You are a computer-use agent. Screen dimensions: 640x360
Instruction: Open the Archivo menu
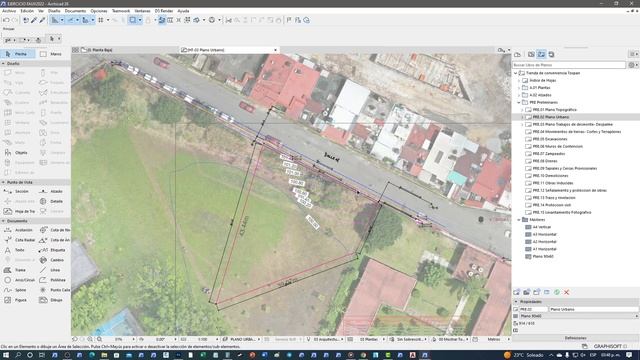point(9,11)
